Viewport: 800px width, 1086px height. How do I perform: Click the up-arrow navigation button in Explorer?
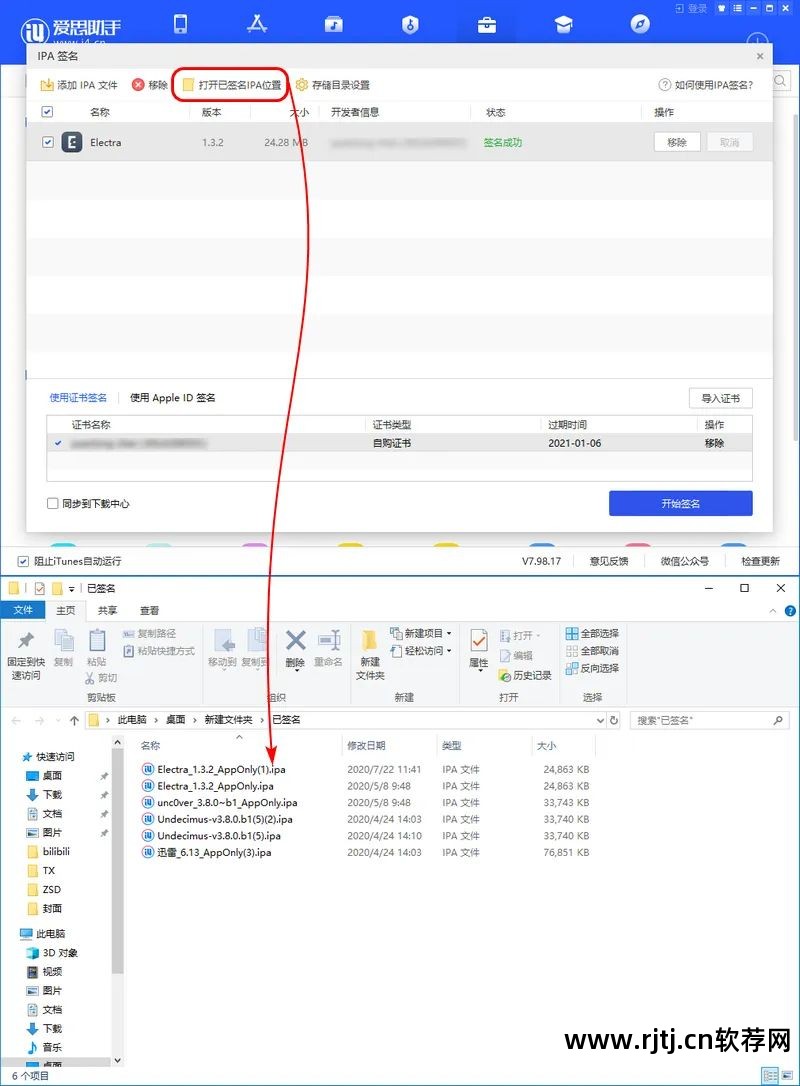[x=74, y=720]
